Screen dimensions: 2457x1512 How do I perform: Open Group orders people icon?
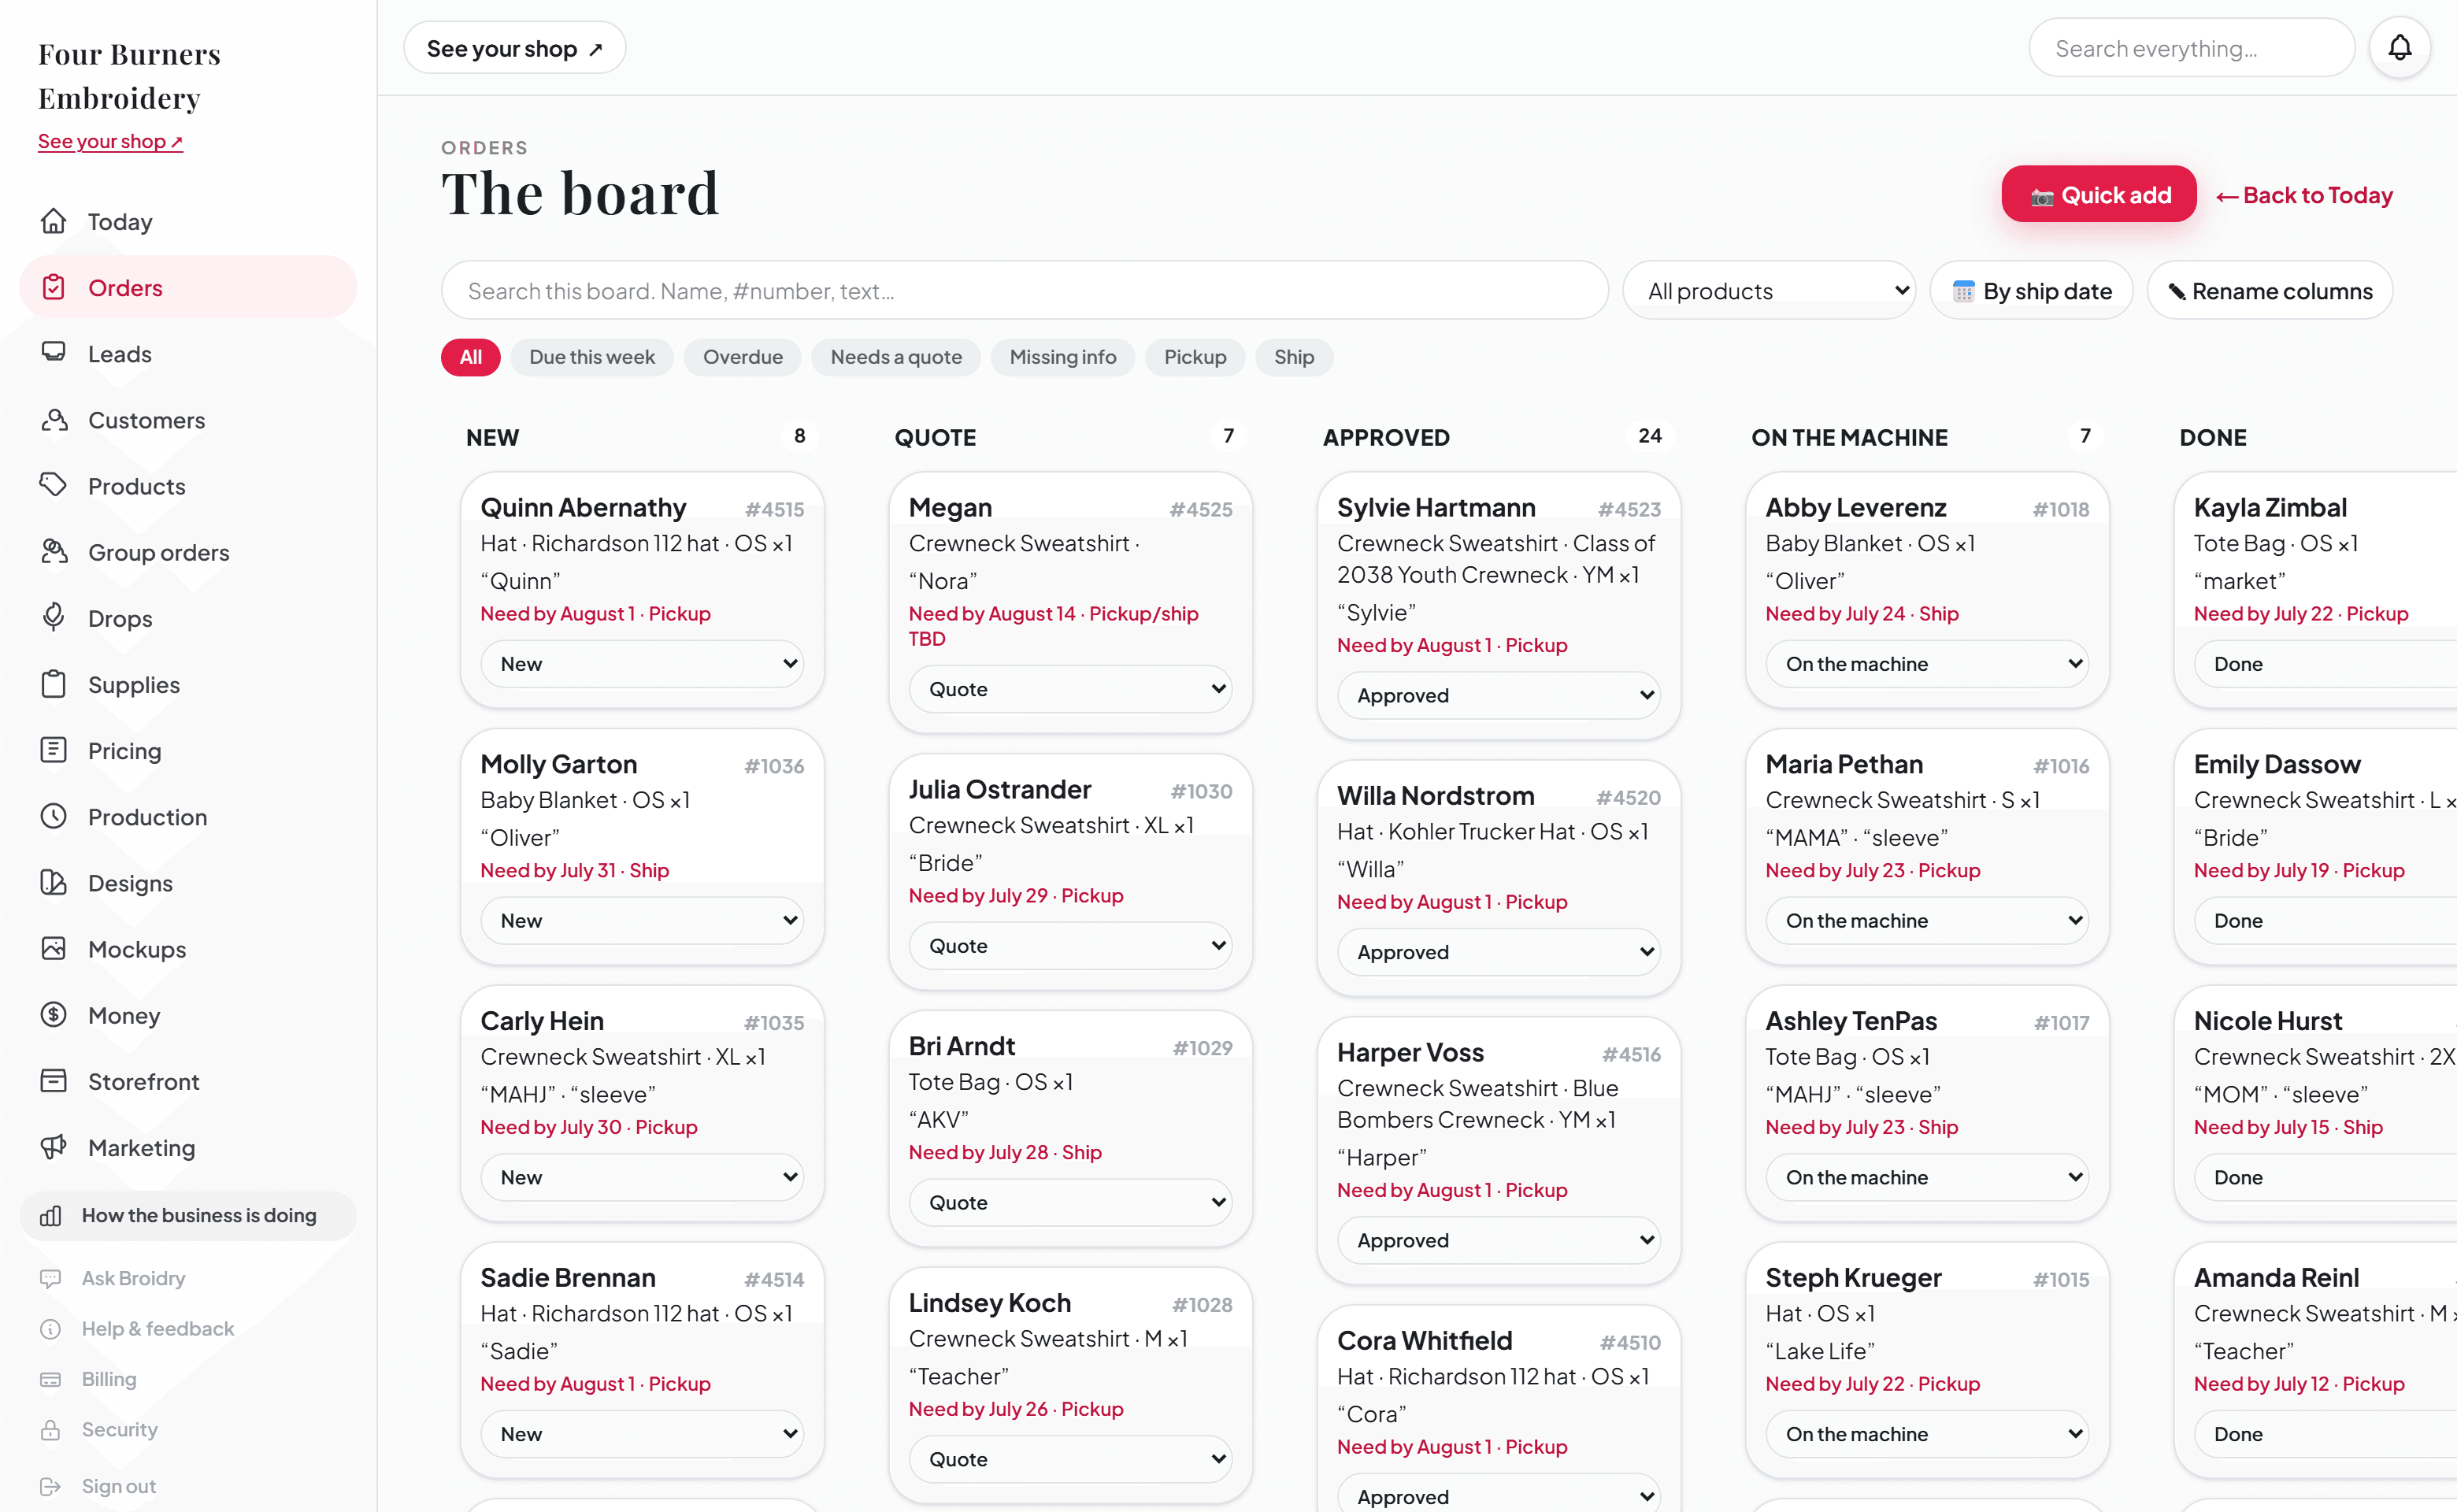[x=54, y=552]
